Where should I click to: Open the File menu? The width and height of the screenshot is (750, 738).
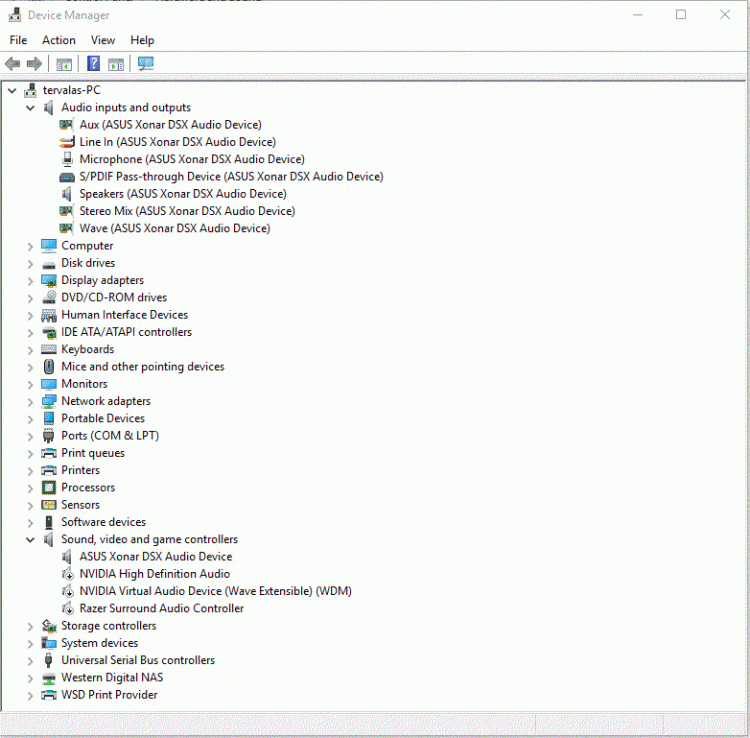pyautogui.click(x=18, y=40)
